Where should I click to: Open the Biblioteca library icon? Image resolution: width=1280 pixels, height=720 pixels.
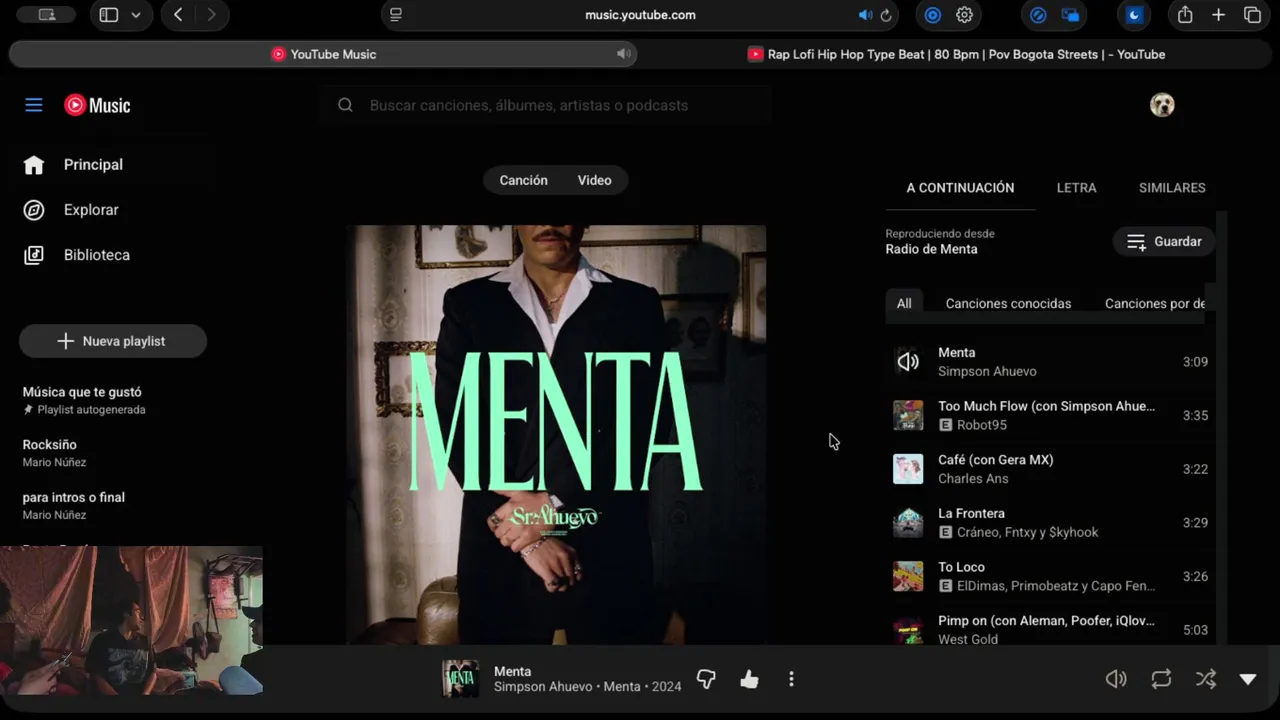coord(34,255)
